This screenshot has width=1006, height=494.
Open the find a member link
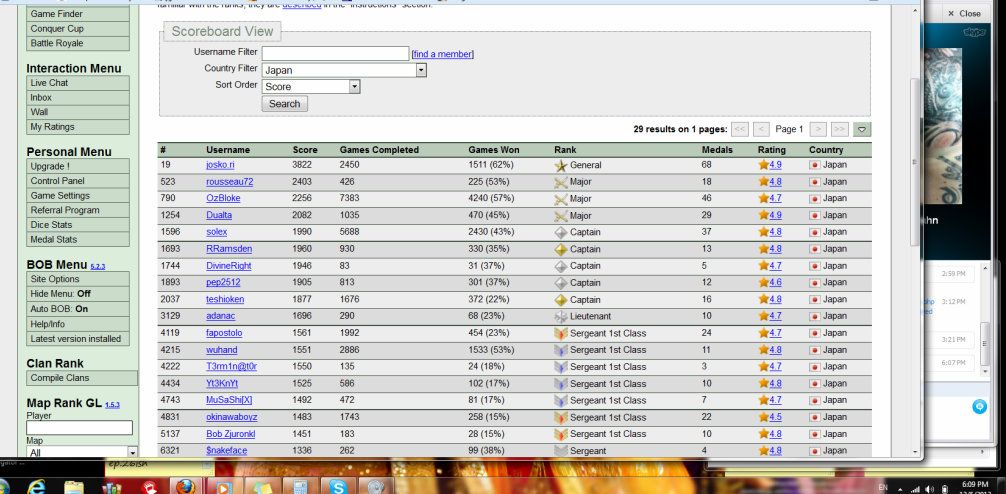click(x=443, y=55)
